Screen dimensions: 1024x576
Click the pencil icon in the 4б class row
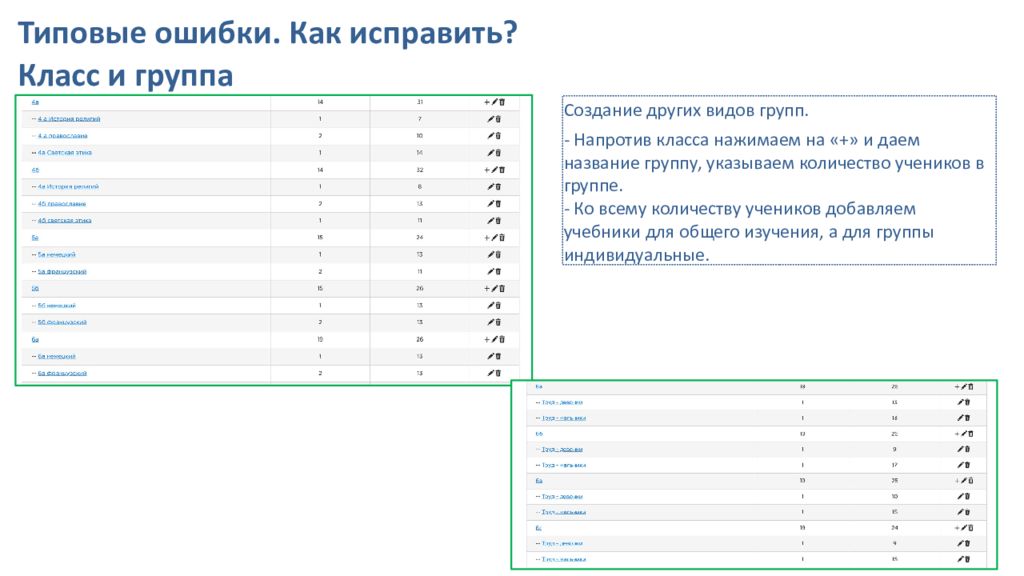pos(494,170)
